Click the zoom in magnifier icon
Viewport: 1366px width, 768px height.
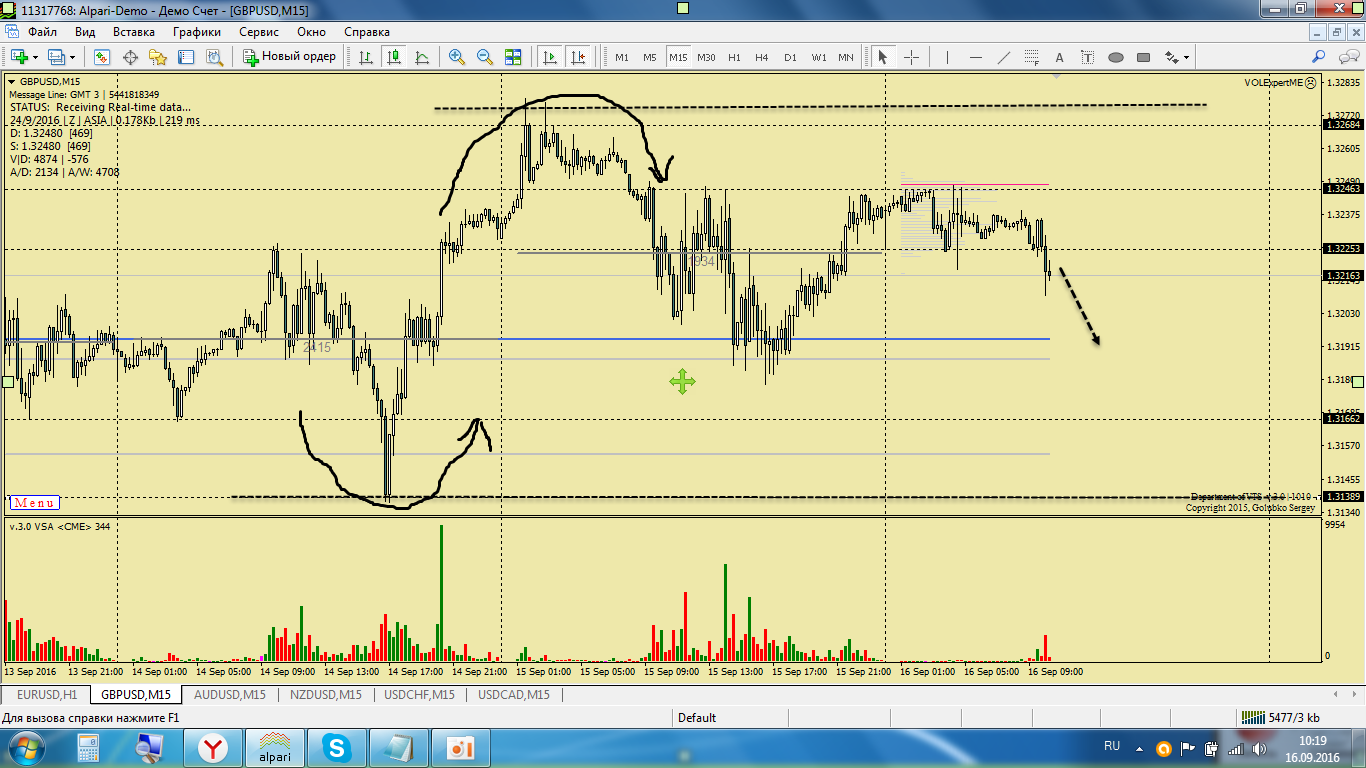tap(457, 57)
